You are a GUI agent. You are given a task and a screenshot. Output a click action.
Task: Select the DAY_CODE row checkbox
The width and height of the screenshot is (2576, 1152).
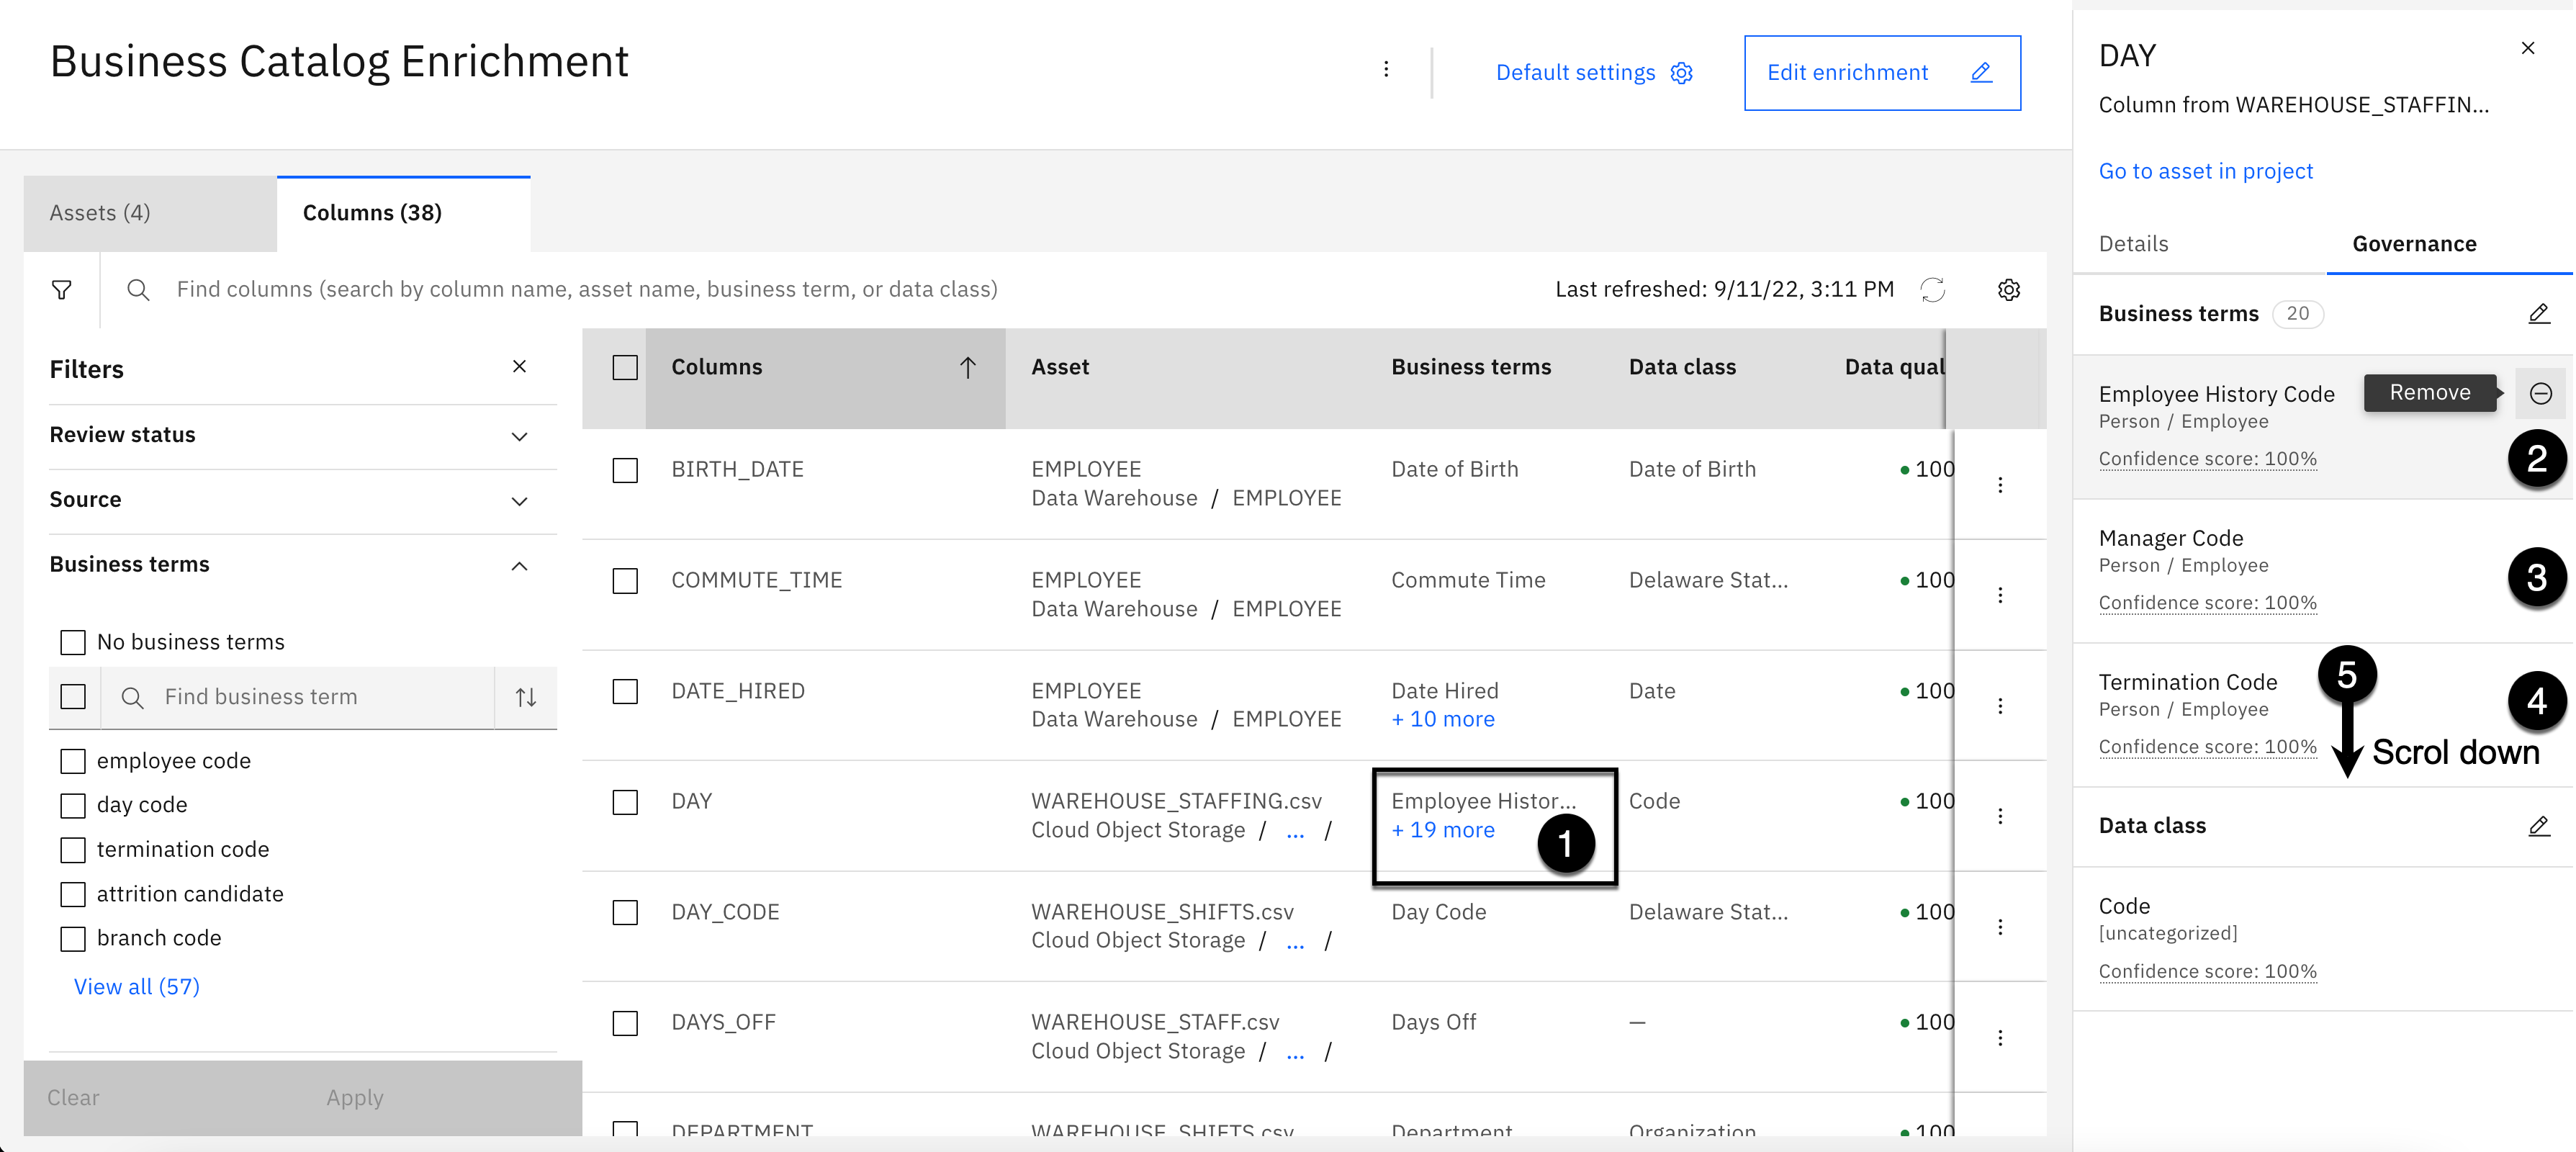pos(625,912)
